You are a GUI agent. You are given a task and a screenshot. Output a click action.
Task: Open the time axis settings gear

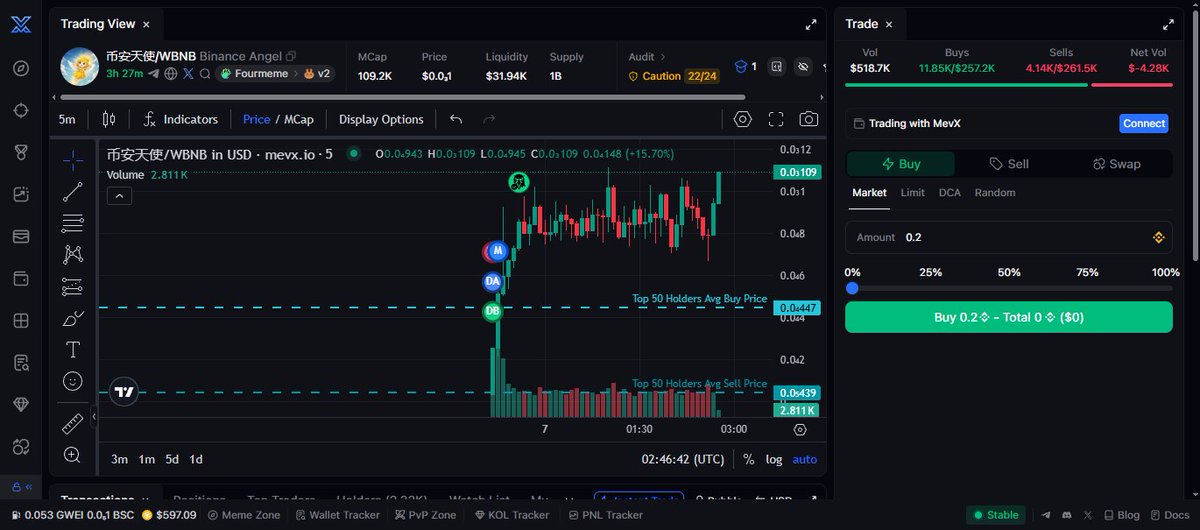click(800, 429)
